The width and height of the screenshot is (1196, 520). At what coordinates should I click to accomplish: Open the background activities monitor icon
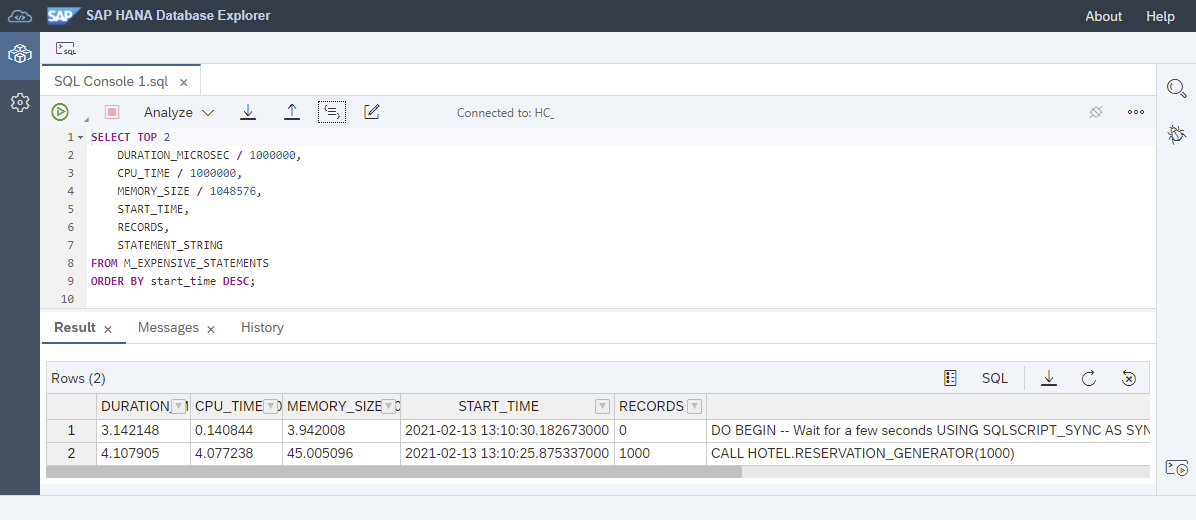(x=1177, y=467)
